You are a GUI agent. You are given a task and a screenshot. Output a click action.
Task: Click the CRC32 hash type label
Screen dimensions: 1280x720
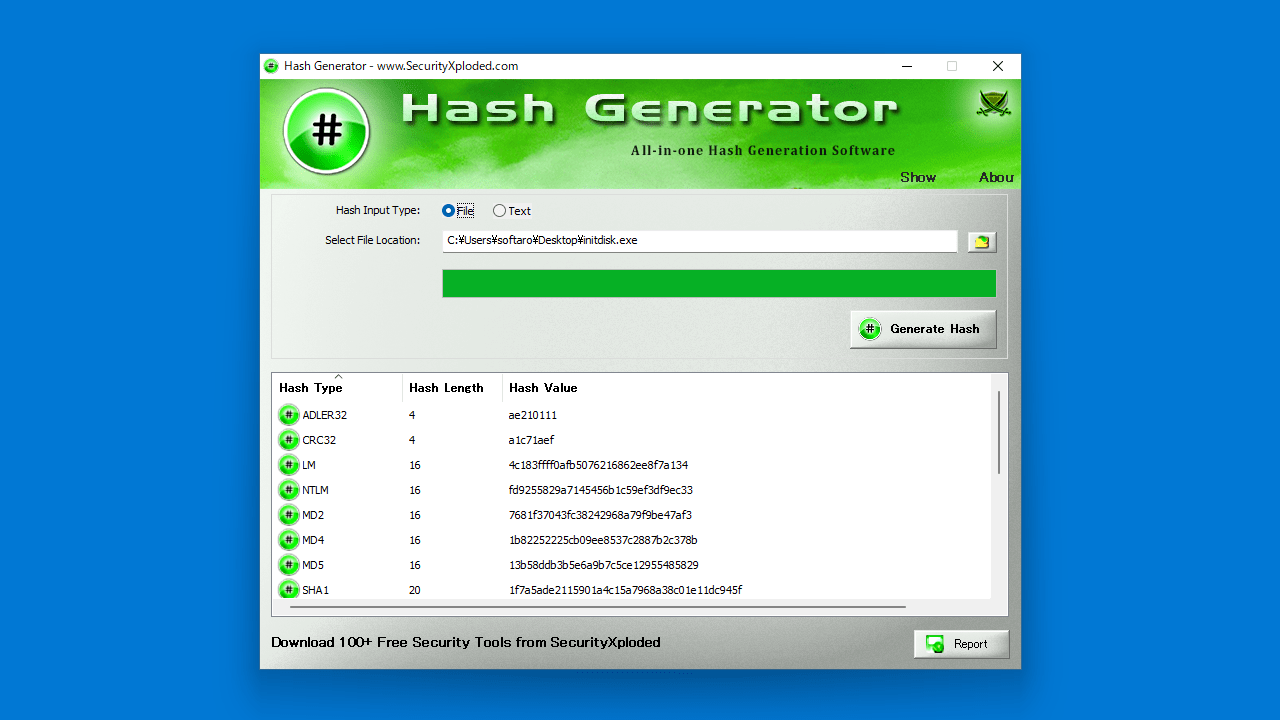(317, 440)
